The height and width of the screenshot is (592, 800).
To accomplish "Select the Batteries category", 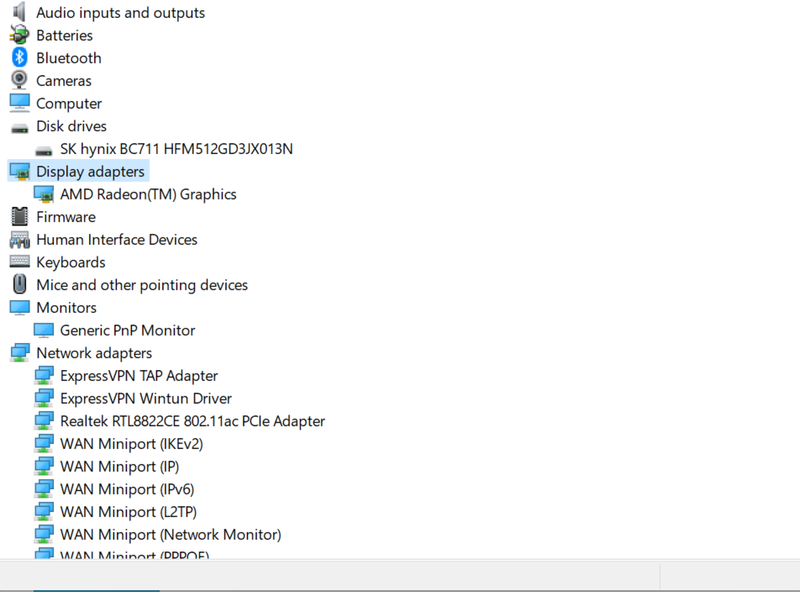I will coord(64,35).
